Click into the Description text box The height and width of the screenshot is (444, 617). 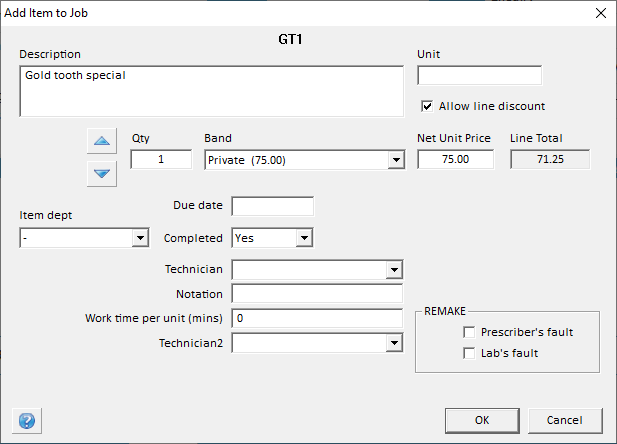click(x=210, y=91)
